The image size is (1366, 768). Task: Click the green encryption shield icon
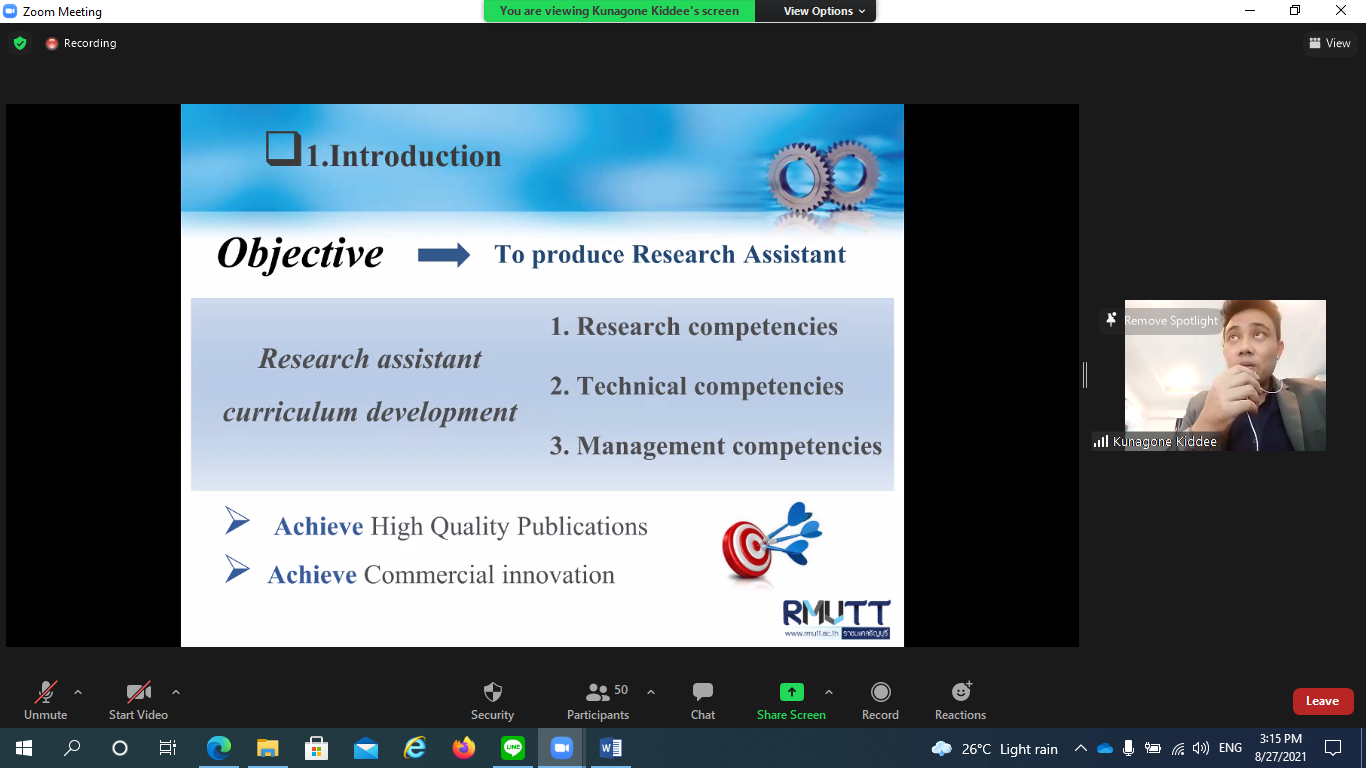(20, 43)
